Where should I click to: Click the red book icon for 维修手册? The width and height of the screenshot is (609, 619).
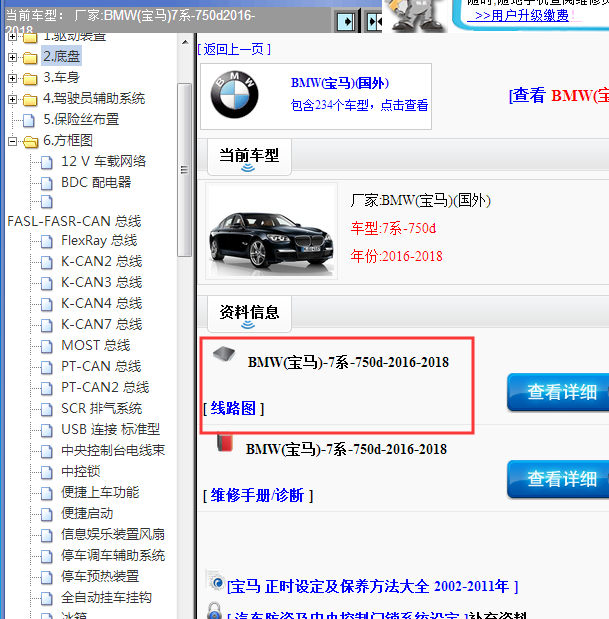click(x=225, y=443)
